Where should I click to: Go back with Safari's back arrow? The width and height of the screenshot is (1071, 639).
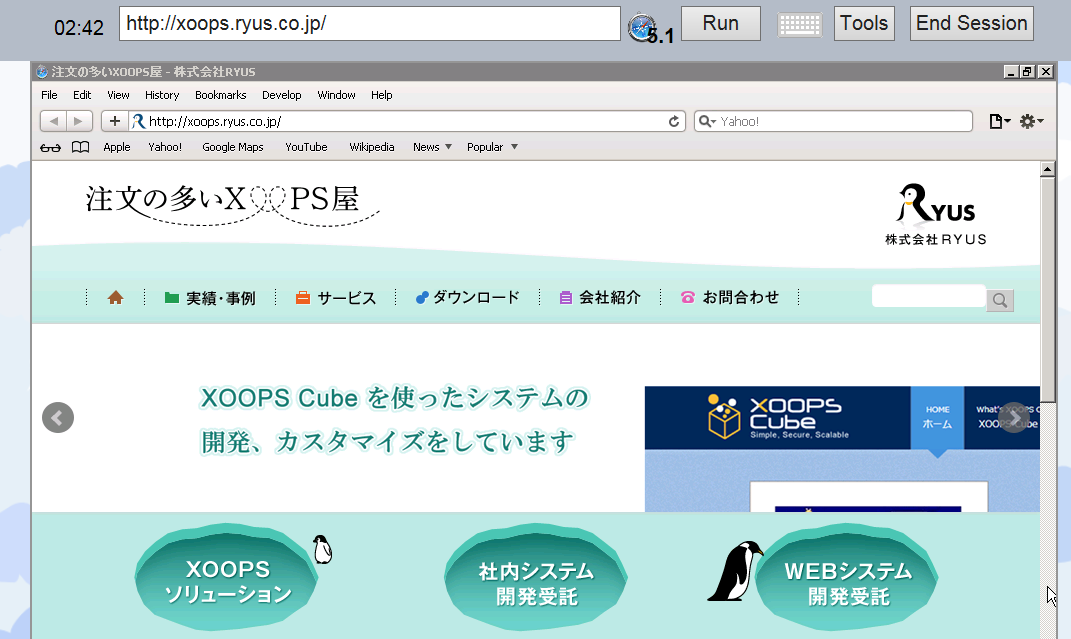pos(53,122)
